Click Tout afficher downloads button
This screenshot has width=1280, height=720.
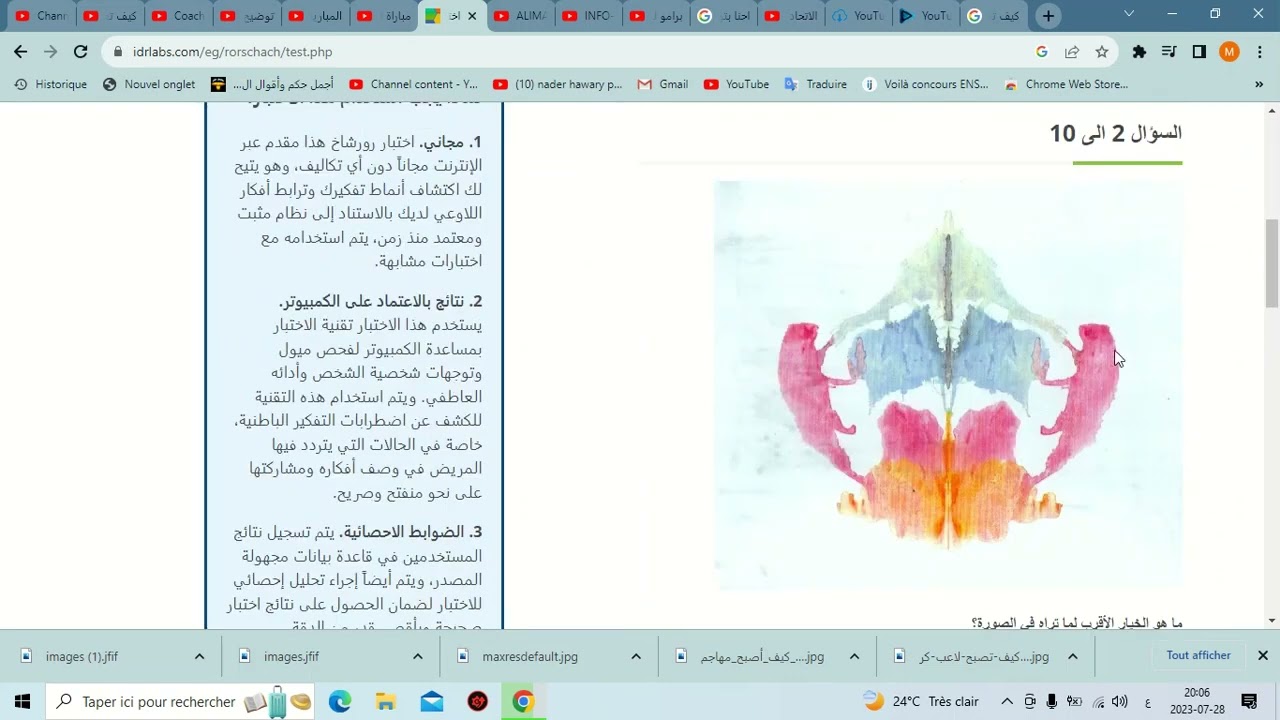click(1198, 656)
